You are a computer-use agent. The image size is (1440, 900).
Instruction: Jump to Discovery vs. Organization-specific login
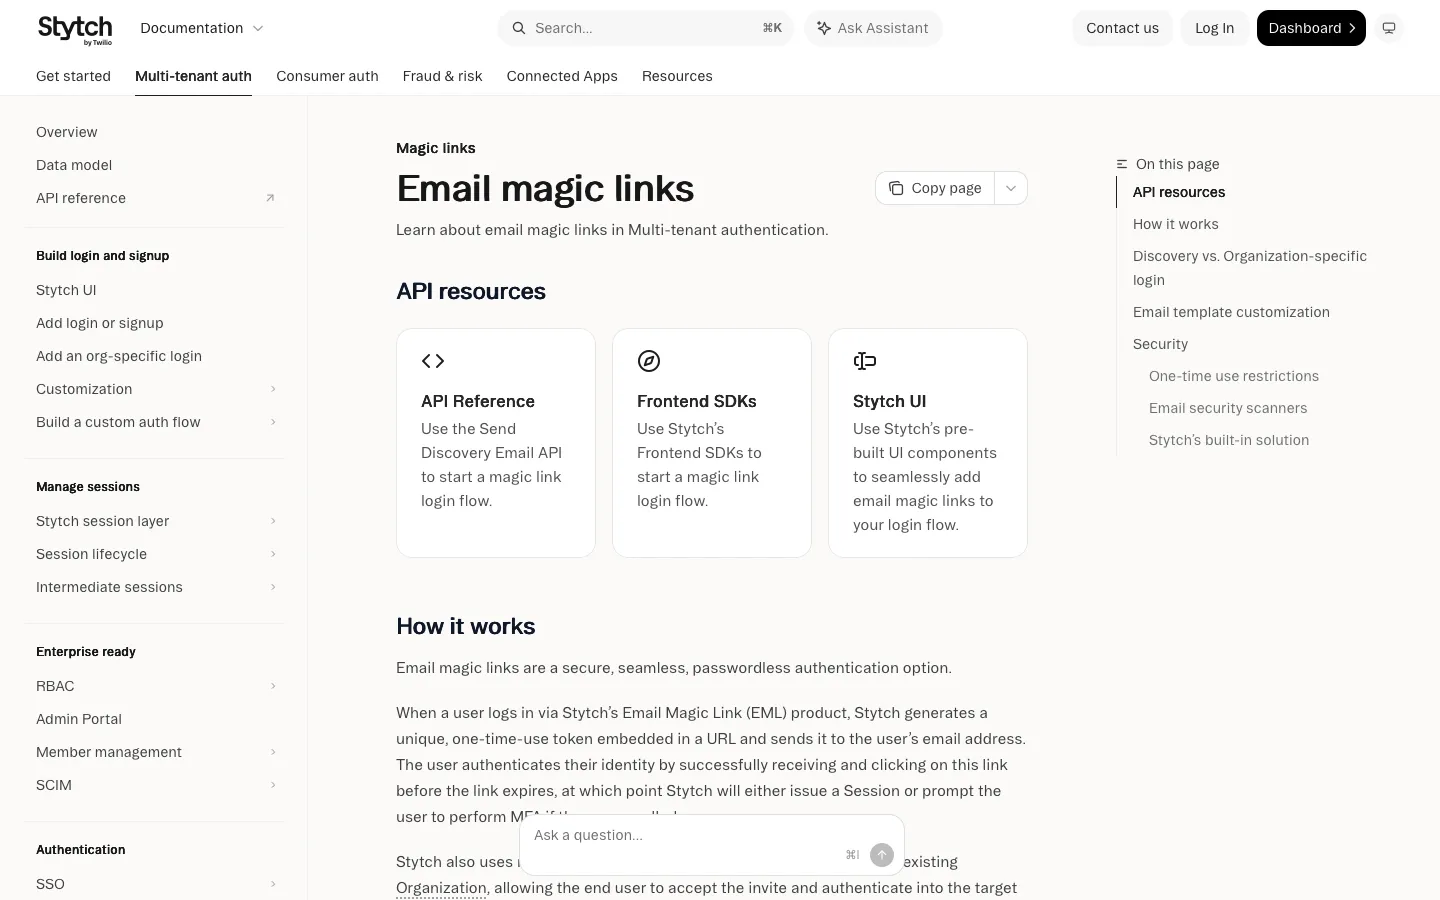tap(1249, 268)
